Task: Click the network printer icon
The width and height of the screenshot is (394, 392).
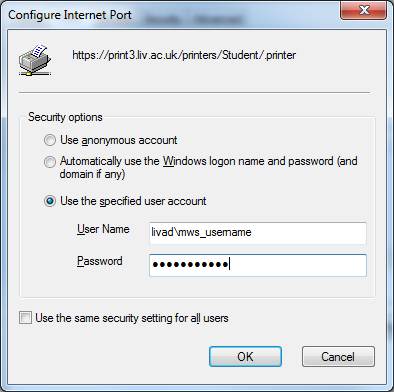Action: (35, 59)
